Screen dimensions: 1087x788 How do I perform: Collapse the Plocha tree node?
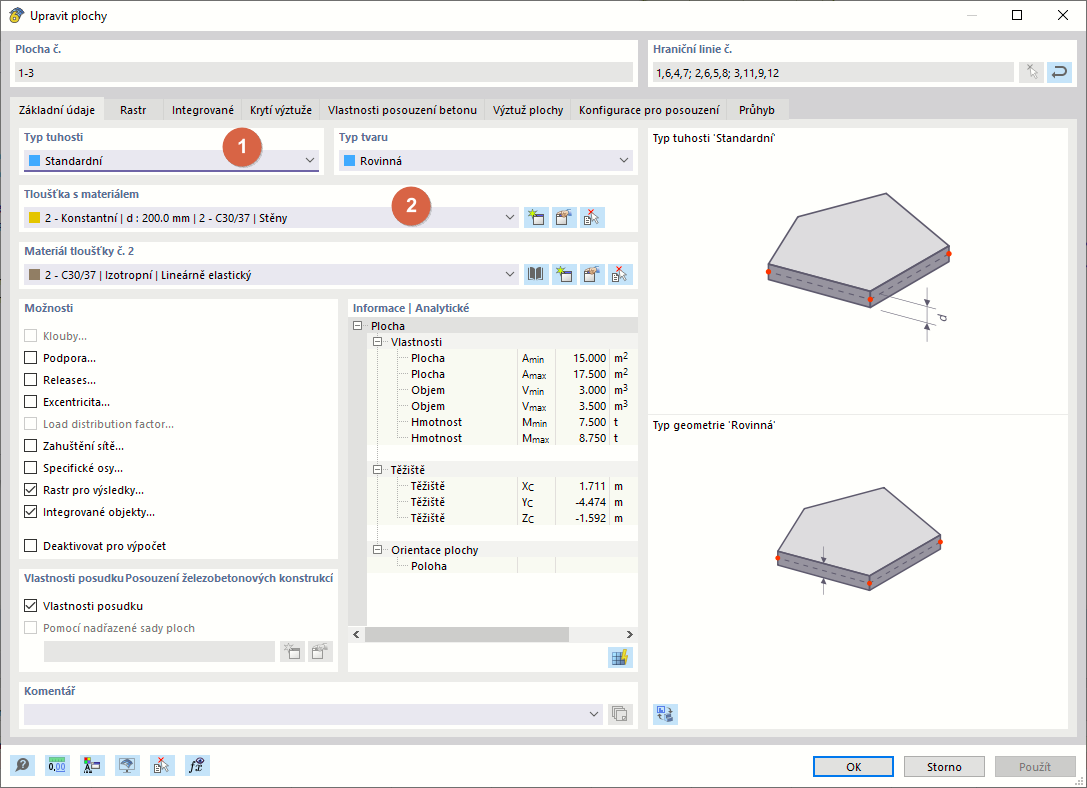coord(358,326)
